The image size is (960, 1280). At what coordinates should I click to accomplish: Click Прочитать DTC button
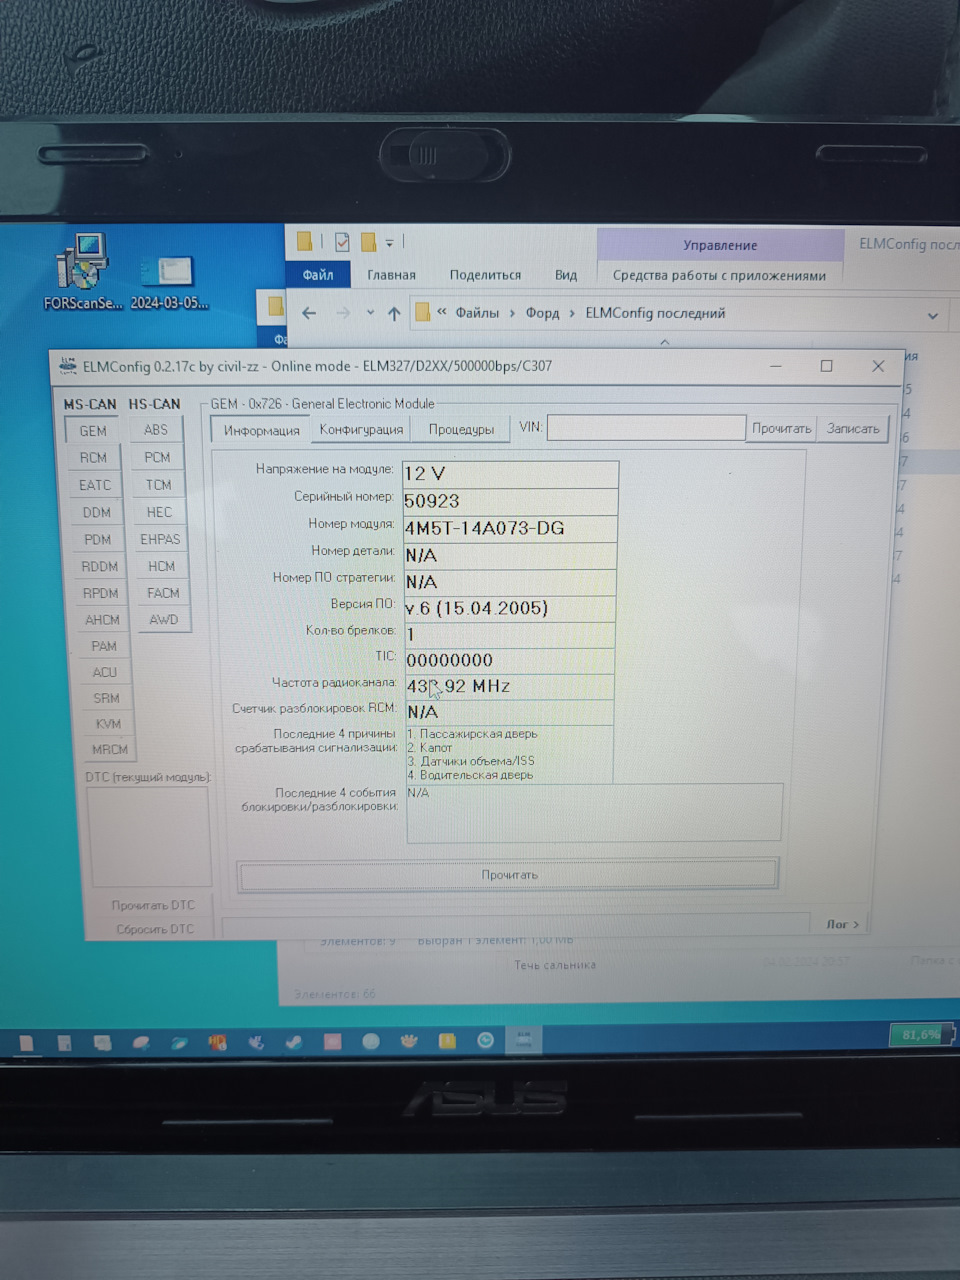(x=153, y=905)
